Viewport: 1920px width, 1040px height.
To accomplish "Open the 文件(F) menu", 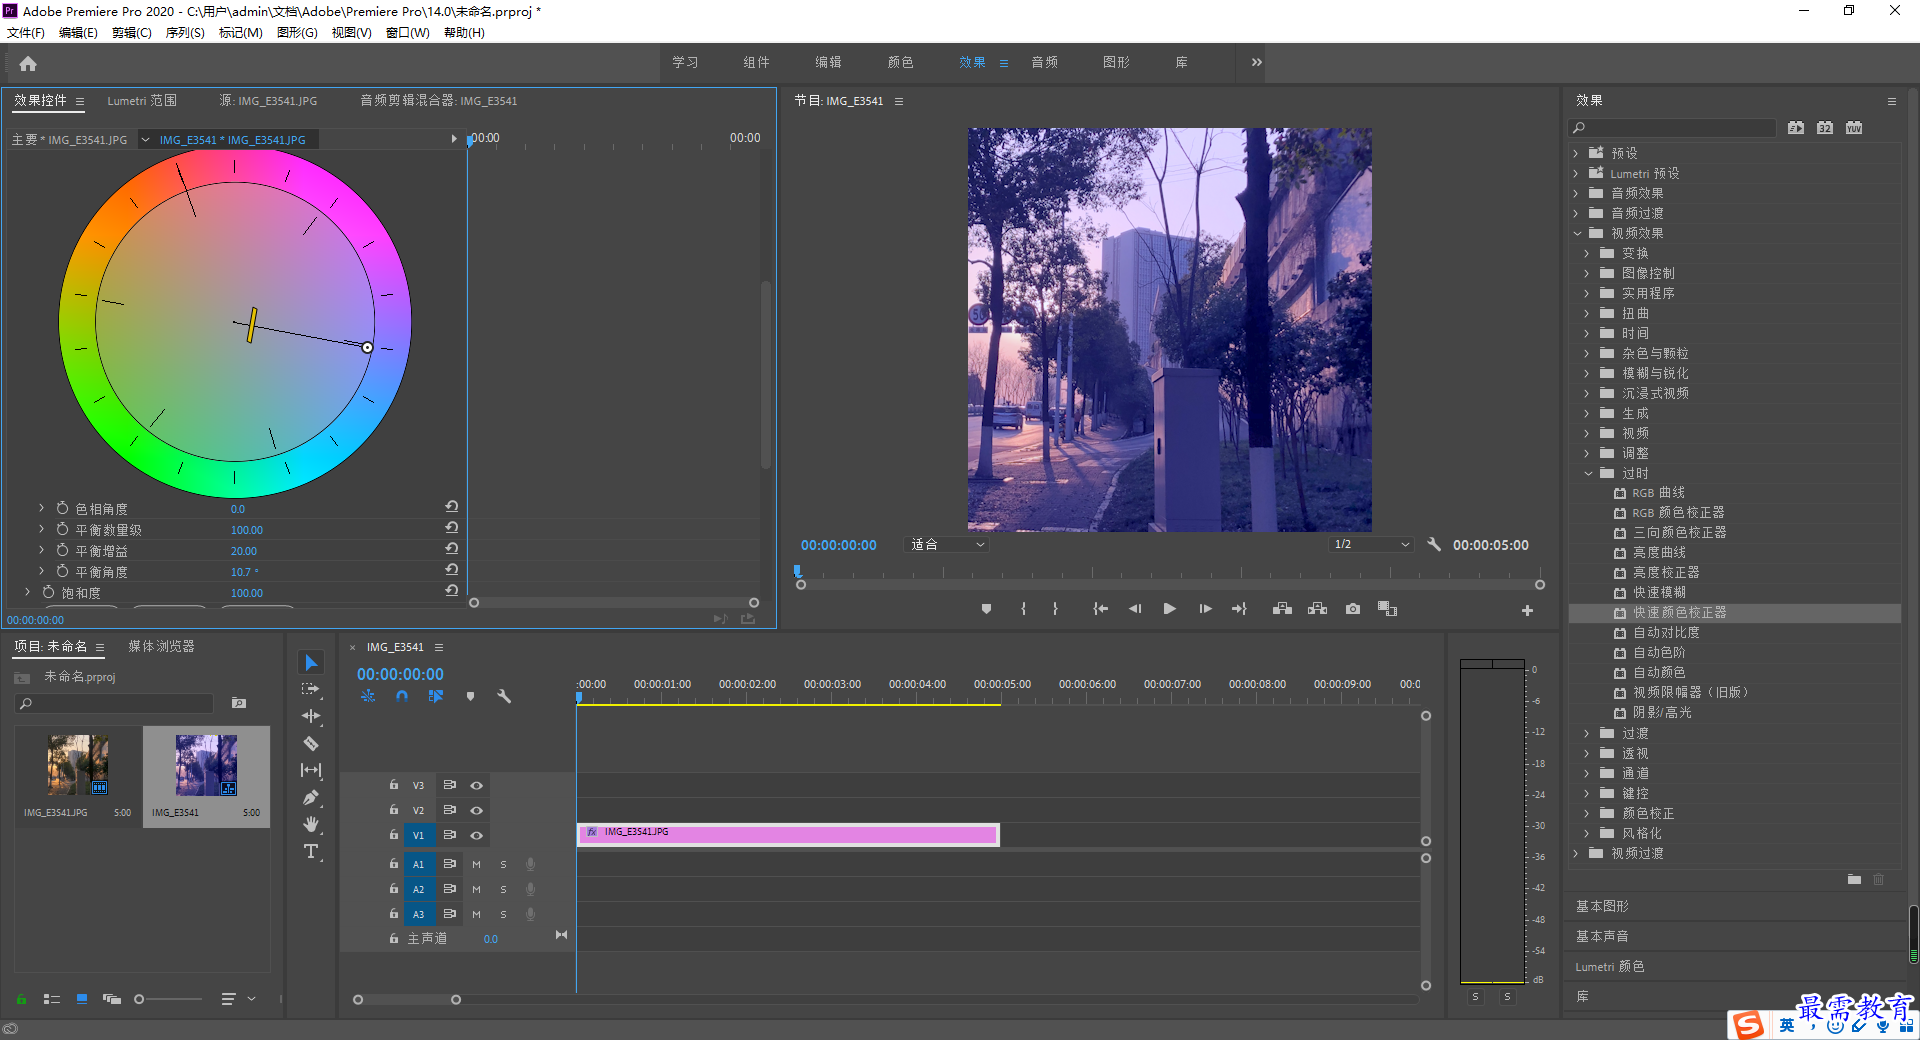I will 26,32.
